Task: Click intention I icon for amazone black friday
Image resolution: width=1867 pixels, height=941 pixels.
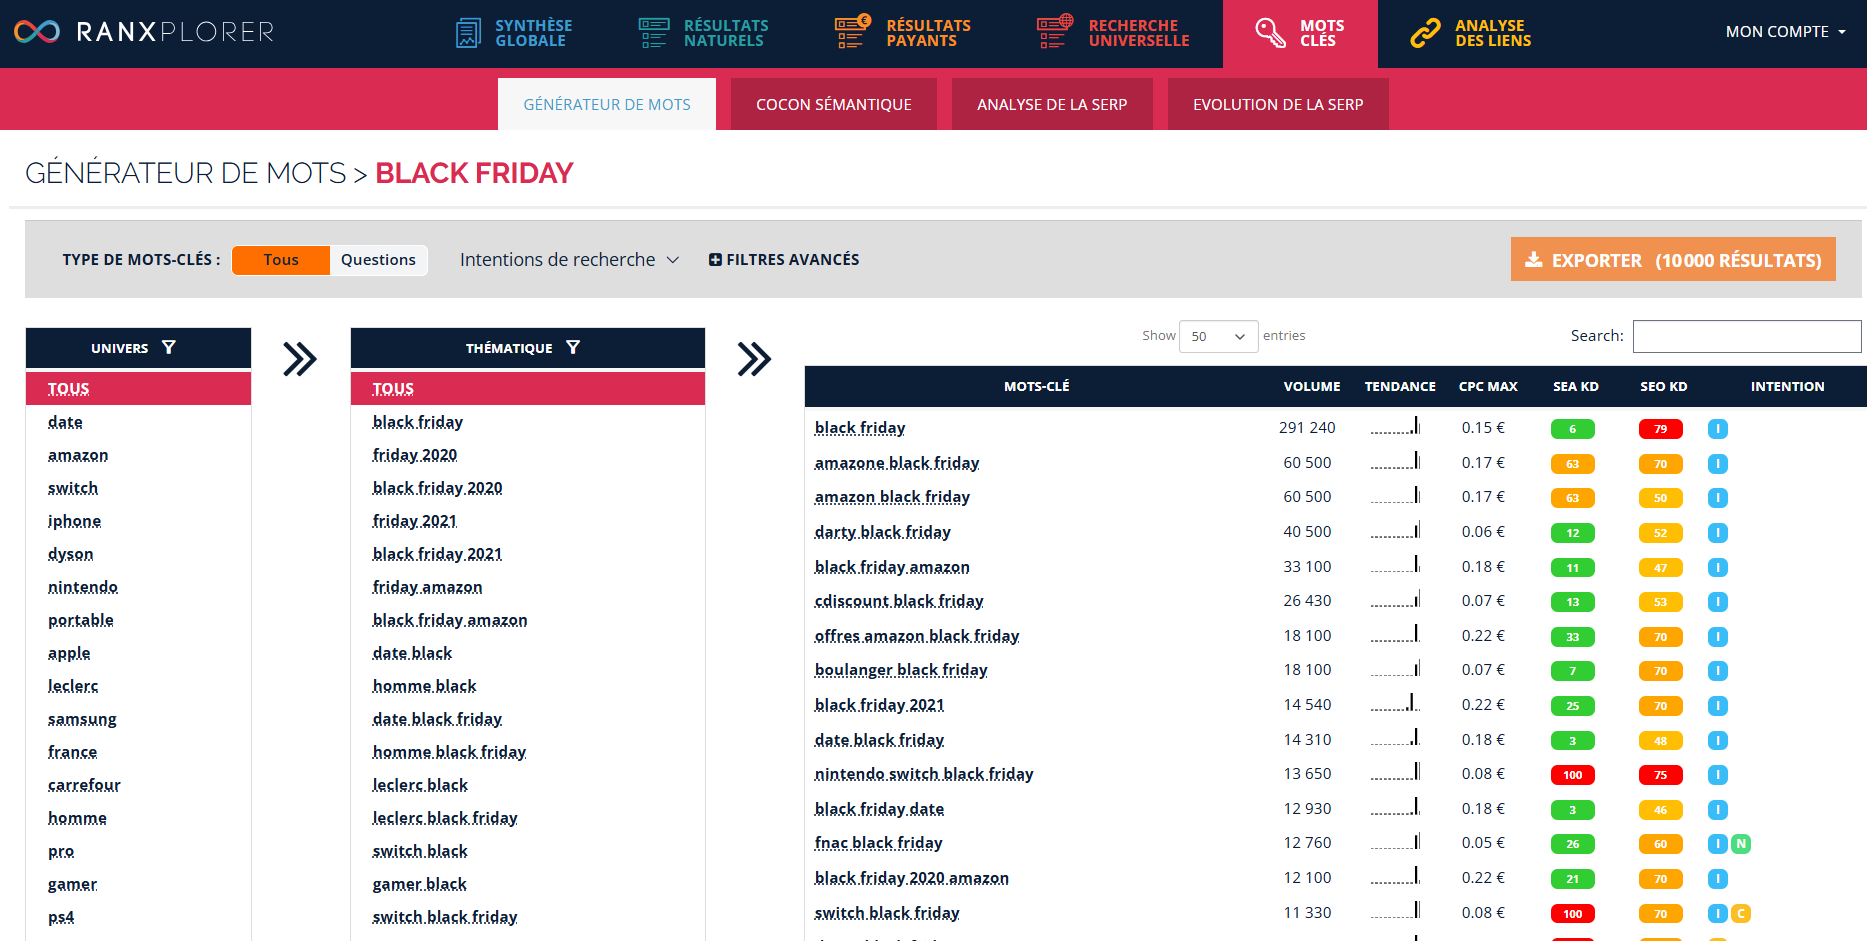Action: pos(1718,464)
